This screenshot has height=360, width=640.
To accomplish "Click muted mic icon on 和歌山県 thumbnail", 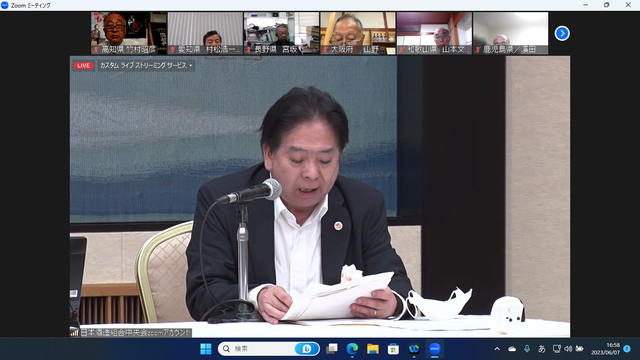I will [x=402, y=50].
